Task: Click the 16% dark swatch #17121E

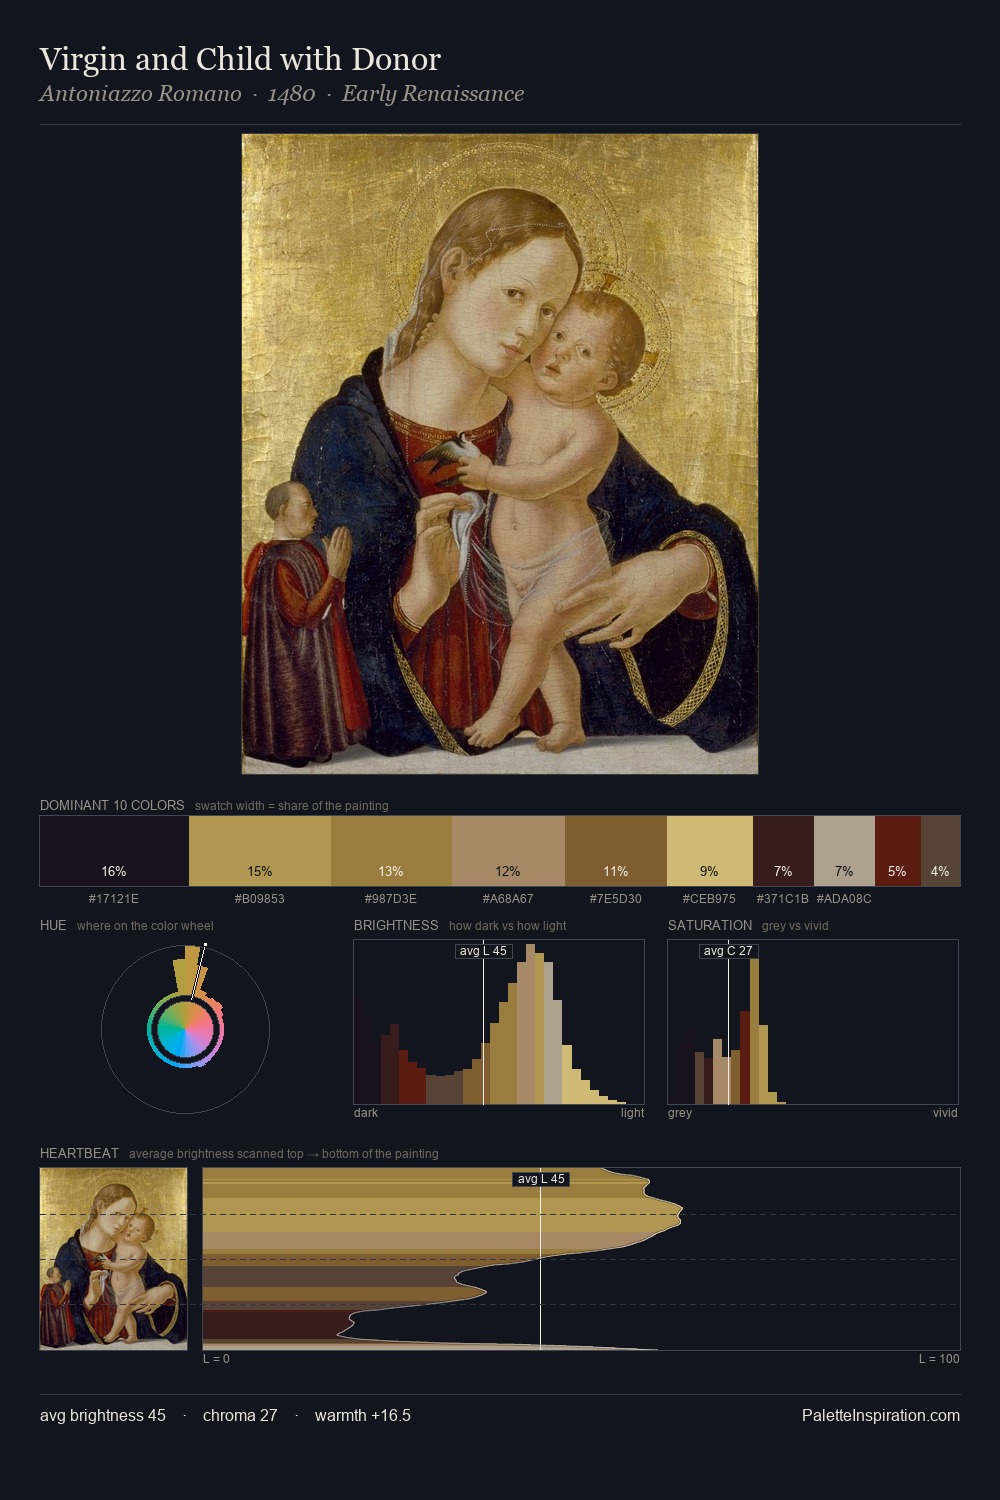Action: click(114, 851)
